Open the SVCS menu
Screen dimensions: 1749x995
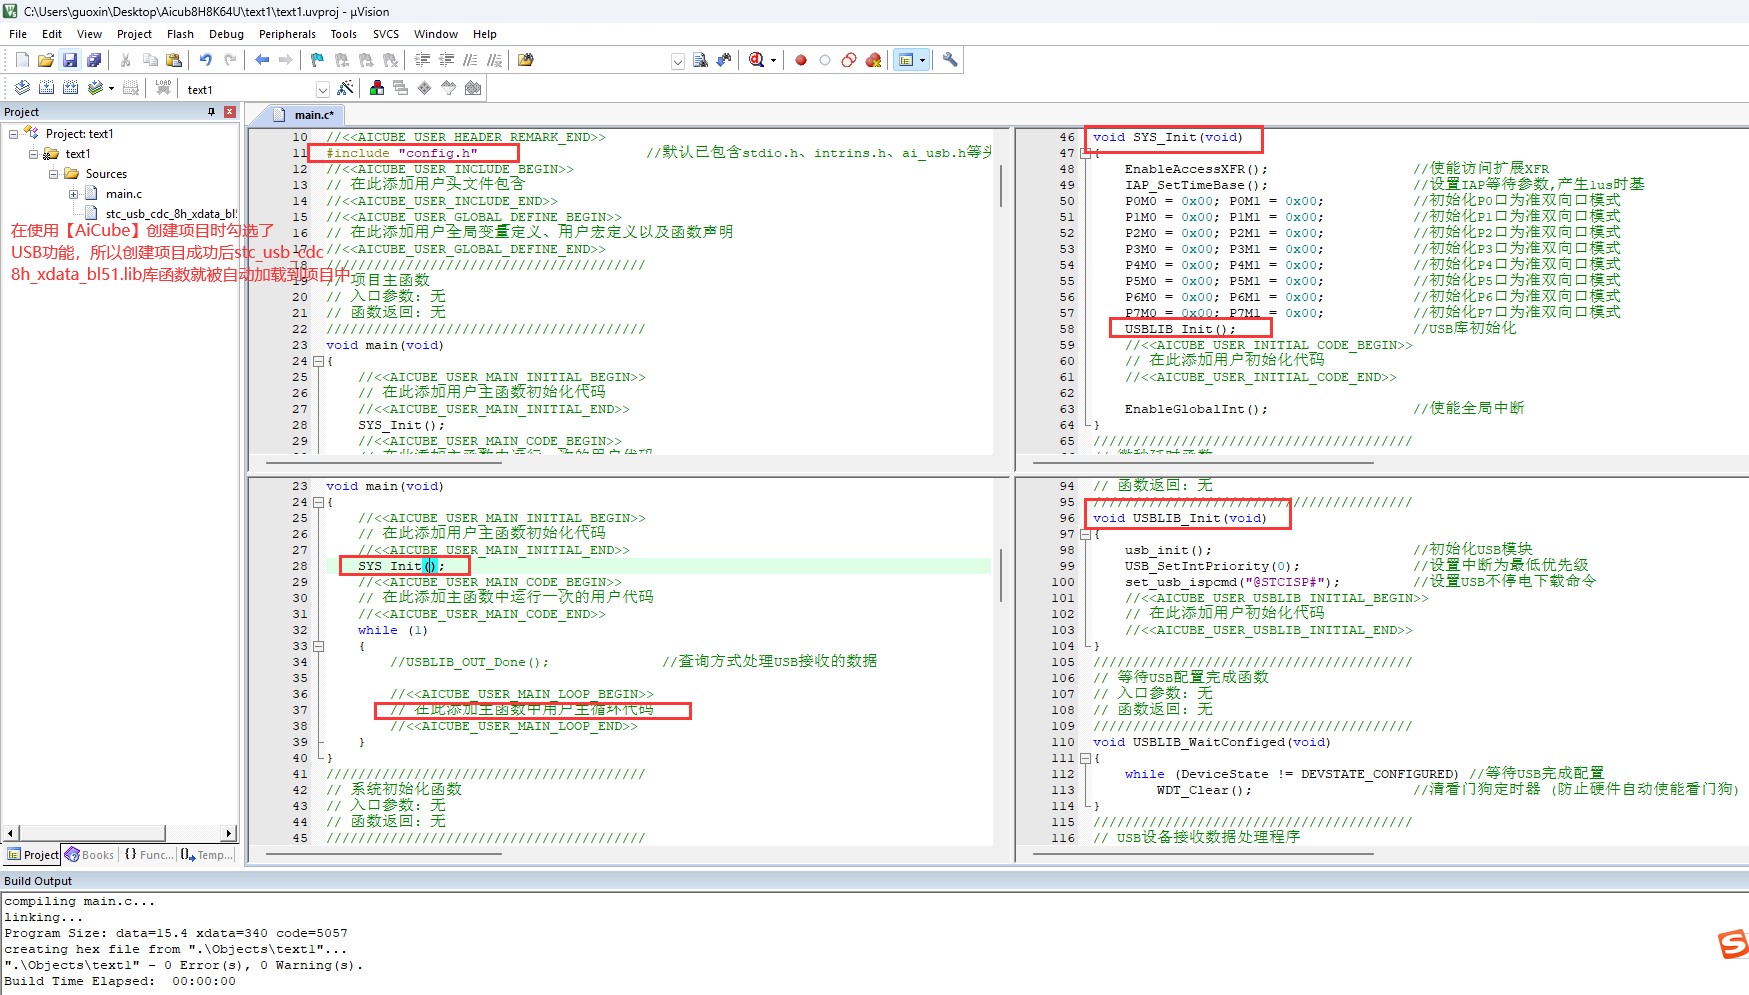pyautogui.click(x=385, y=34)
